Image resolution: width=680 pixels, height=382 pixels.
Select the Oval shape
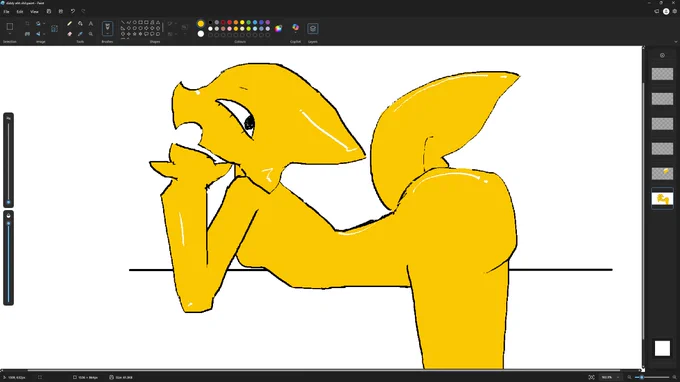134,22
